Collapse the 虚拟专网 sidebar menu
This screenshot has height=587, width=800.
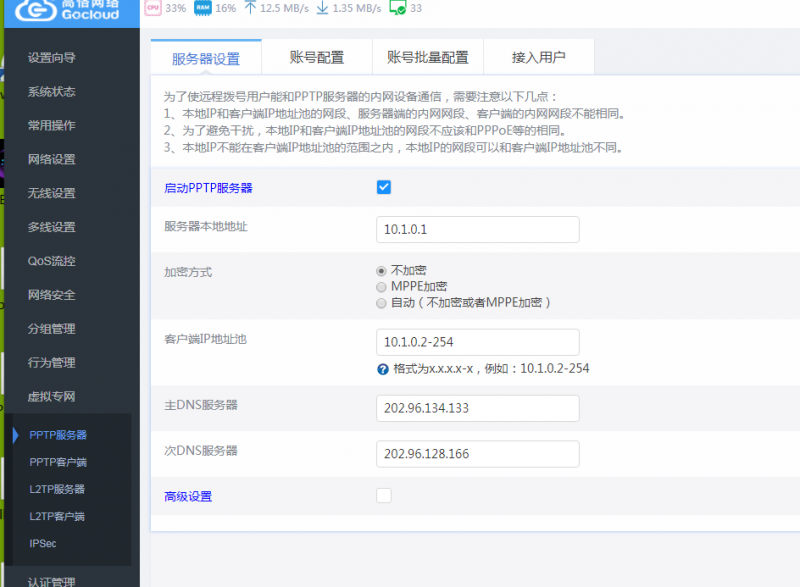tap(52, 396)
